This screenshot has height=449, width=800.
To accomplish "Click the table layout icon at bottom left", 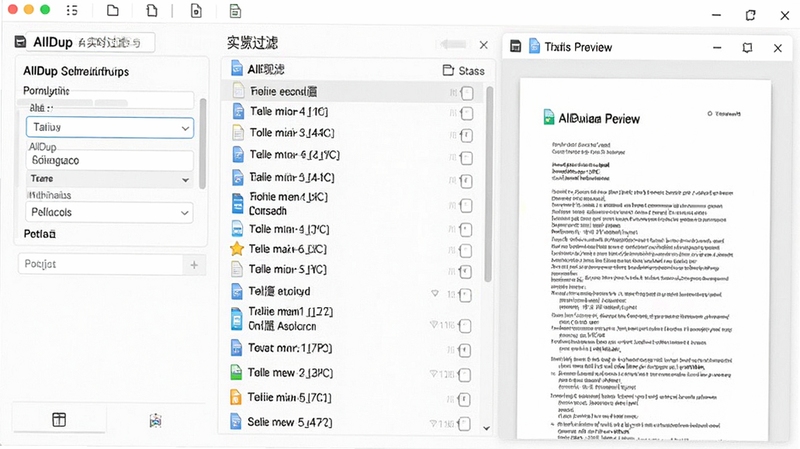I will coord(59,419).
